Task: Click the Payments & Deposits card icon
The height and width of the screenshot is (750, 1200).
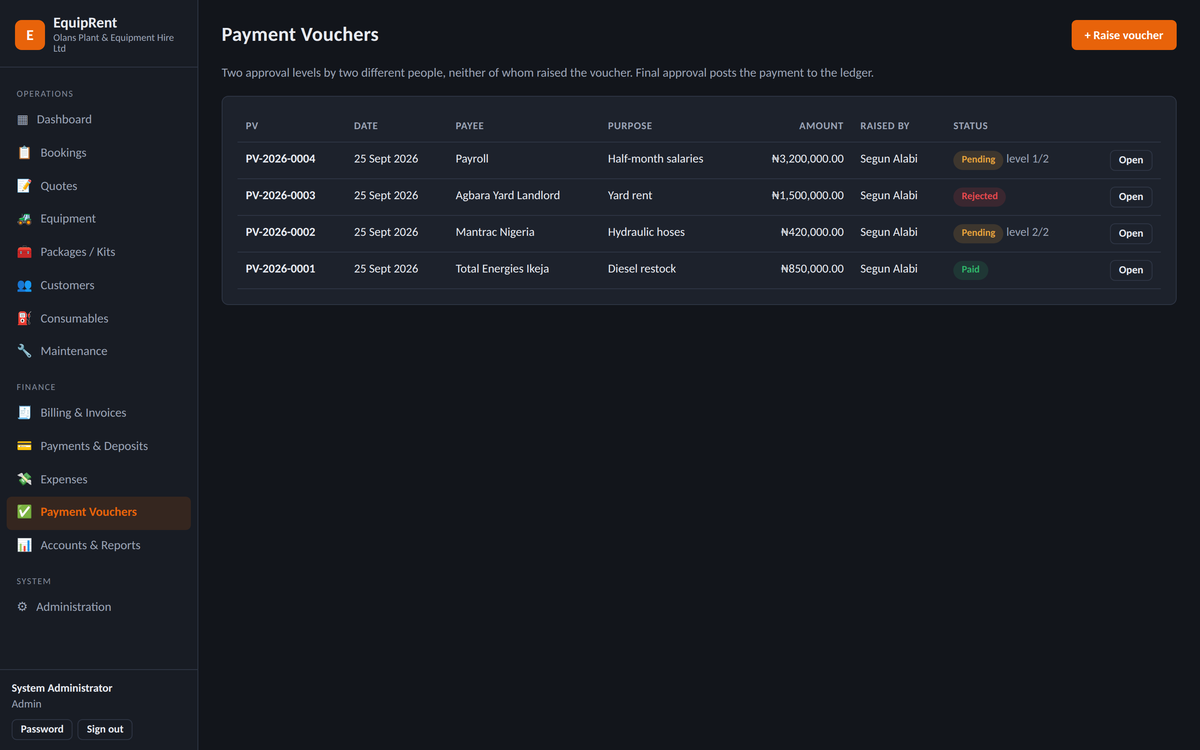Action: (24, 446)
